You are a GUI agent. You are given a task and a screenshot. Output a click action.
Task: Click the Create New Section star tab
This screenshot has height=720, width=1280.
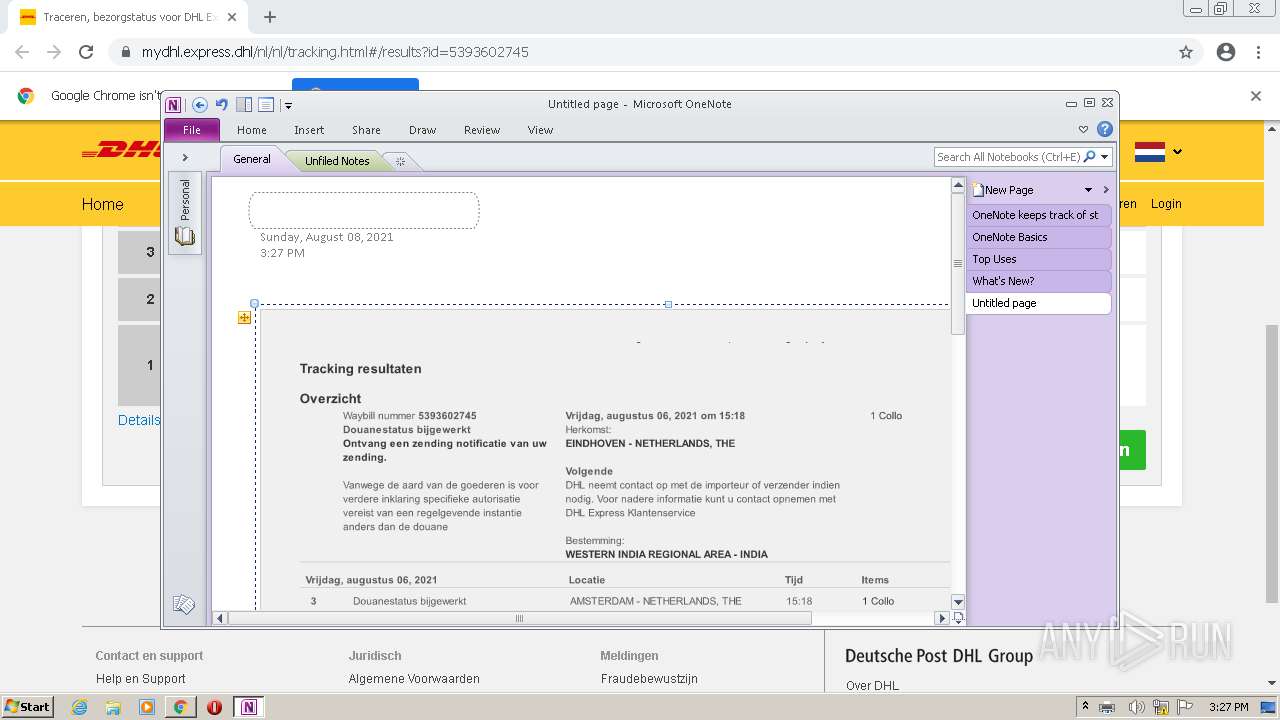pyautogui.click(x=400, y=161)
